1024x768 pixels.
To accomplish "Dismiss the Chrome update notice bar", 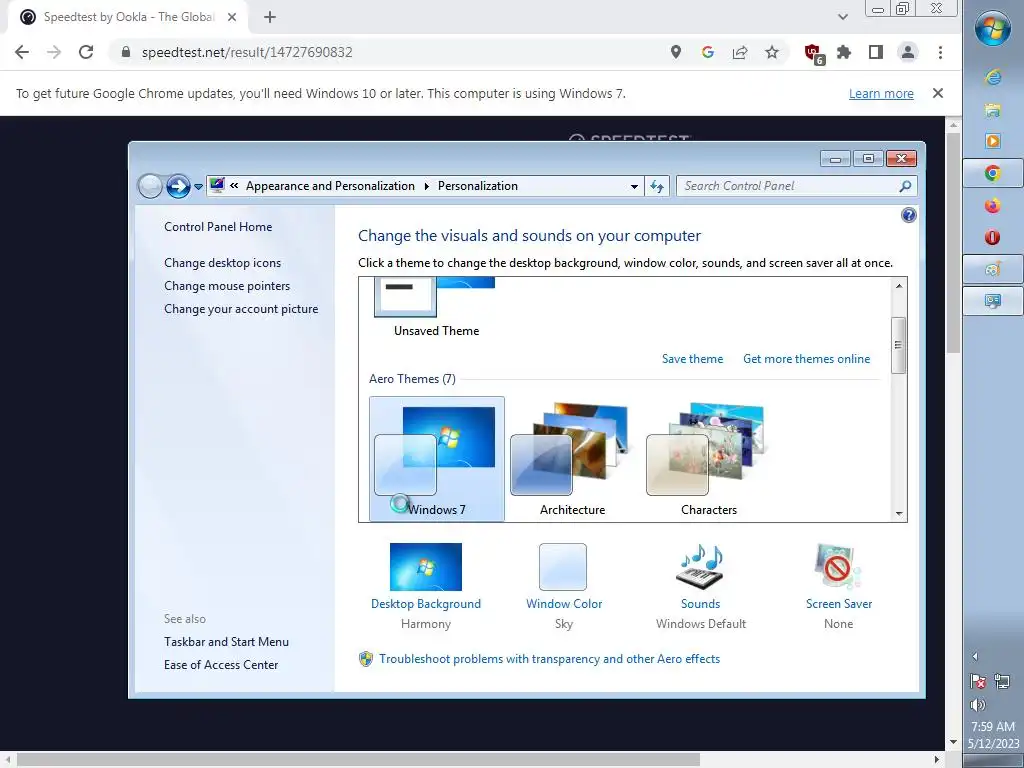I will coord(938,93).
